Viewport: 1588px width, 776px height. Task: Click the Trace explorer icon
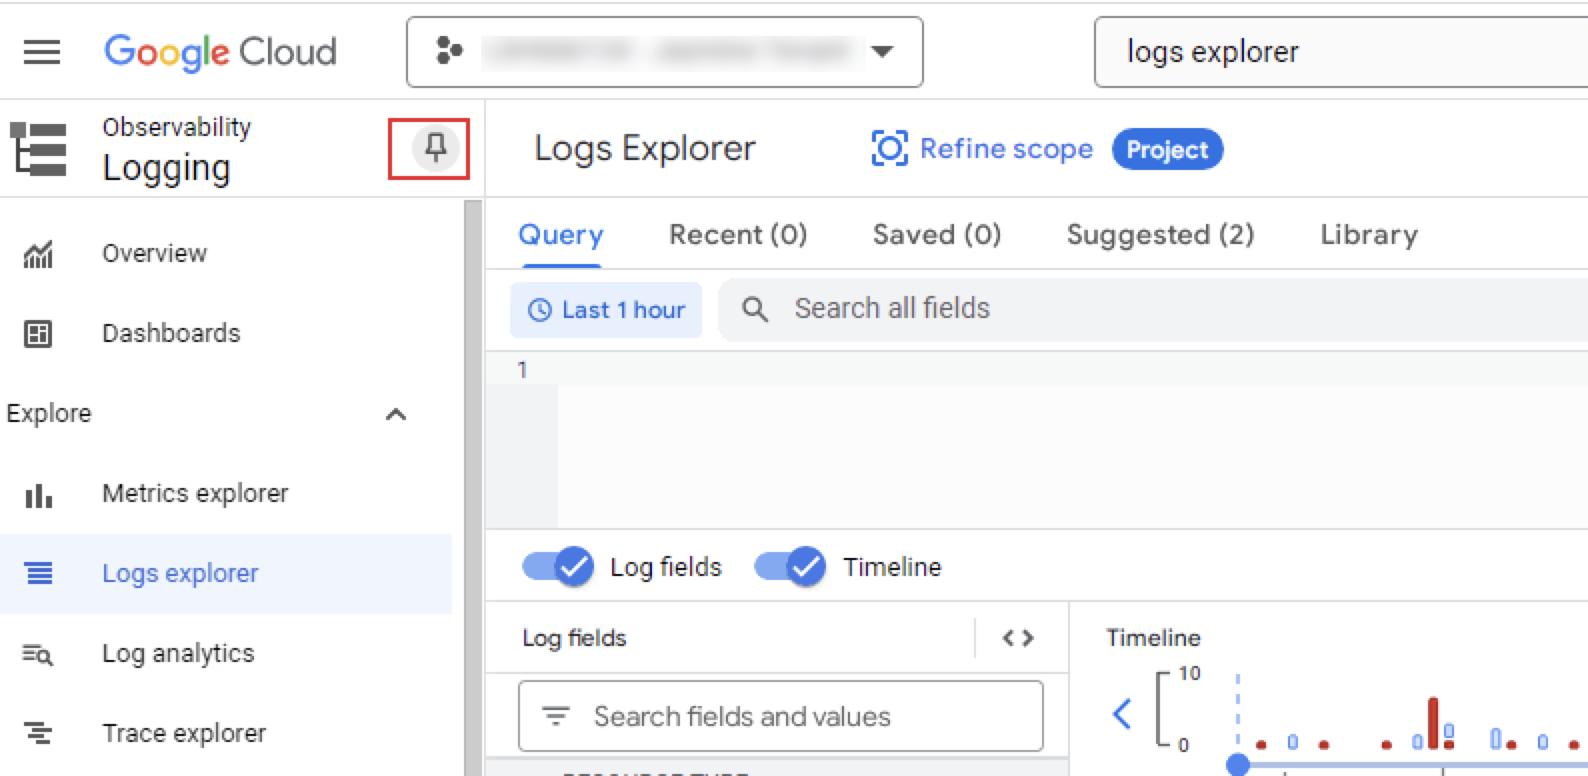[x=38, y=733]
